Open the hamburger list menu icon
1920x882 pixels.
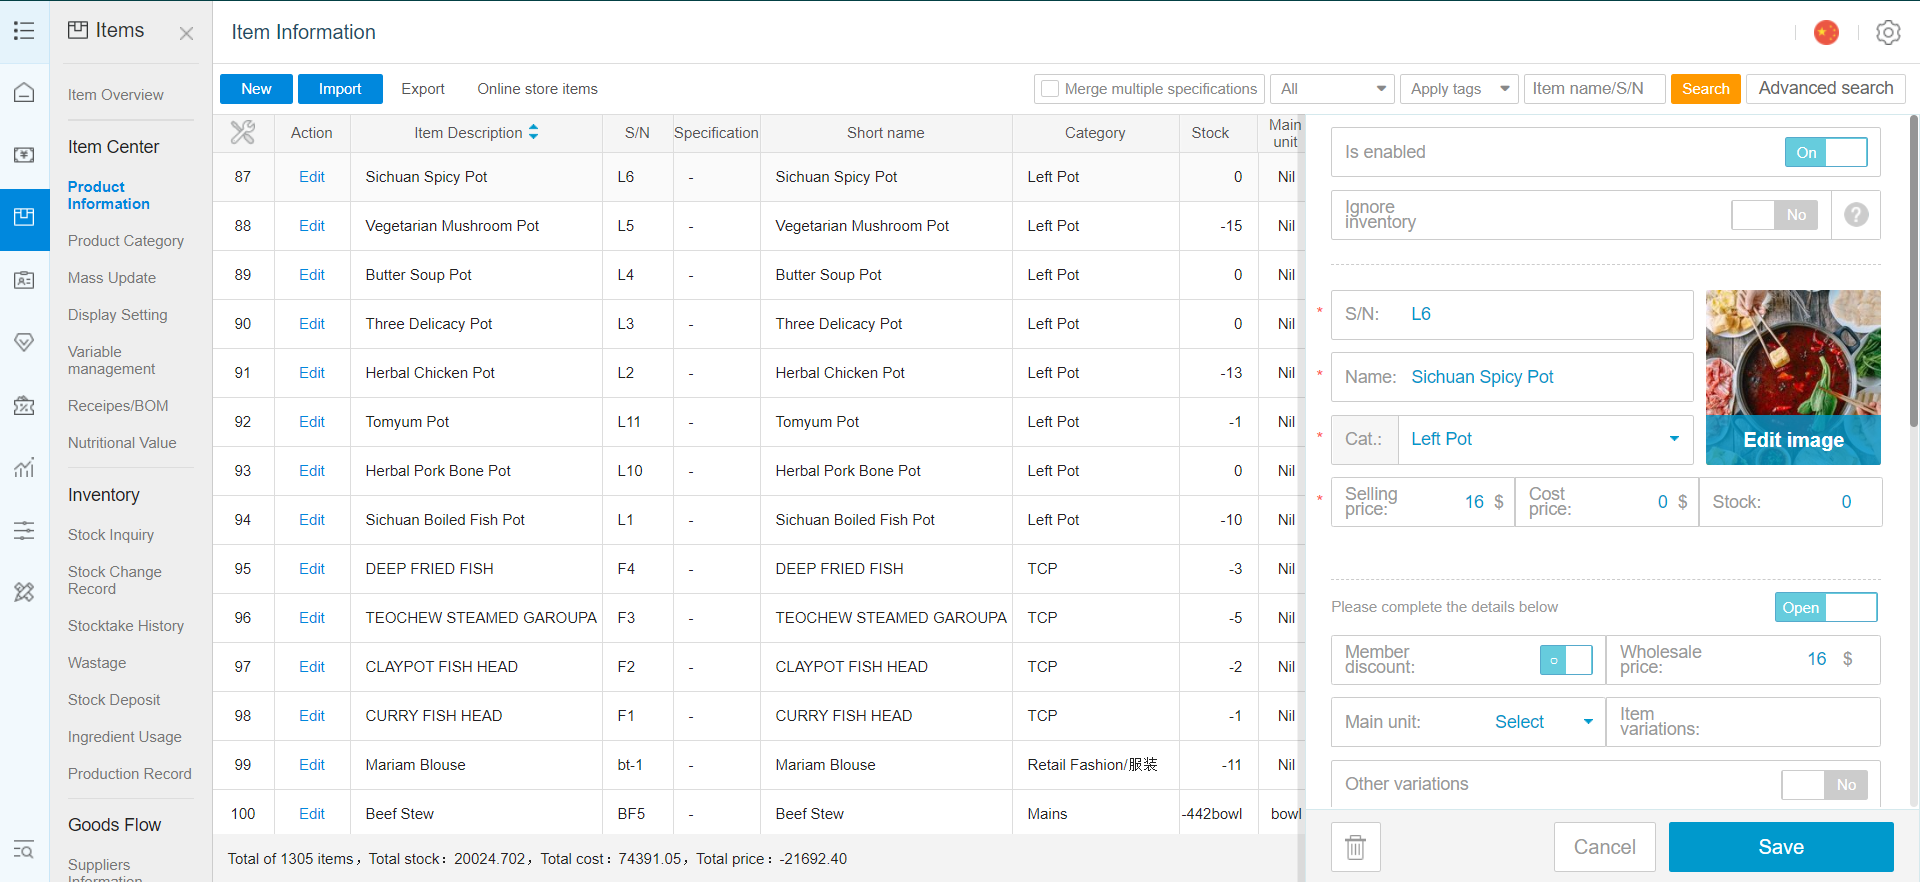click(x=24, y=31)
